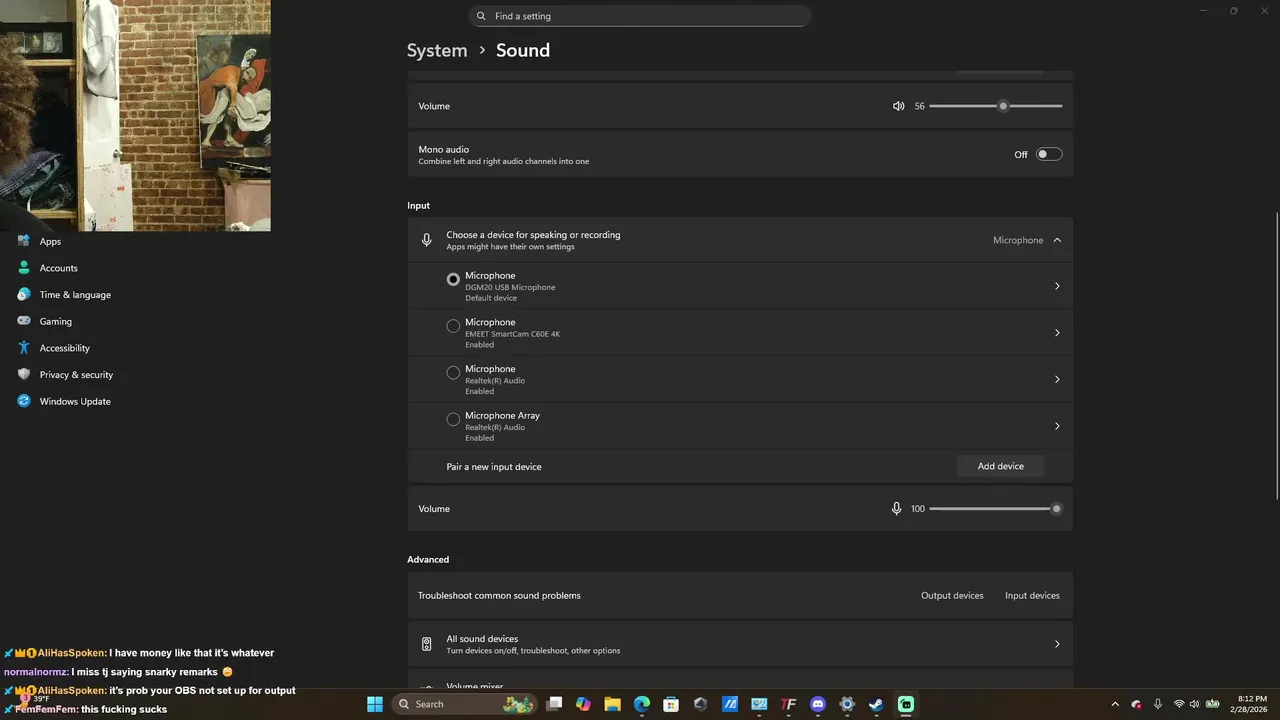Select the Microphone Array radio button
1280x720 pixels.
[x=453, y=419]
